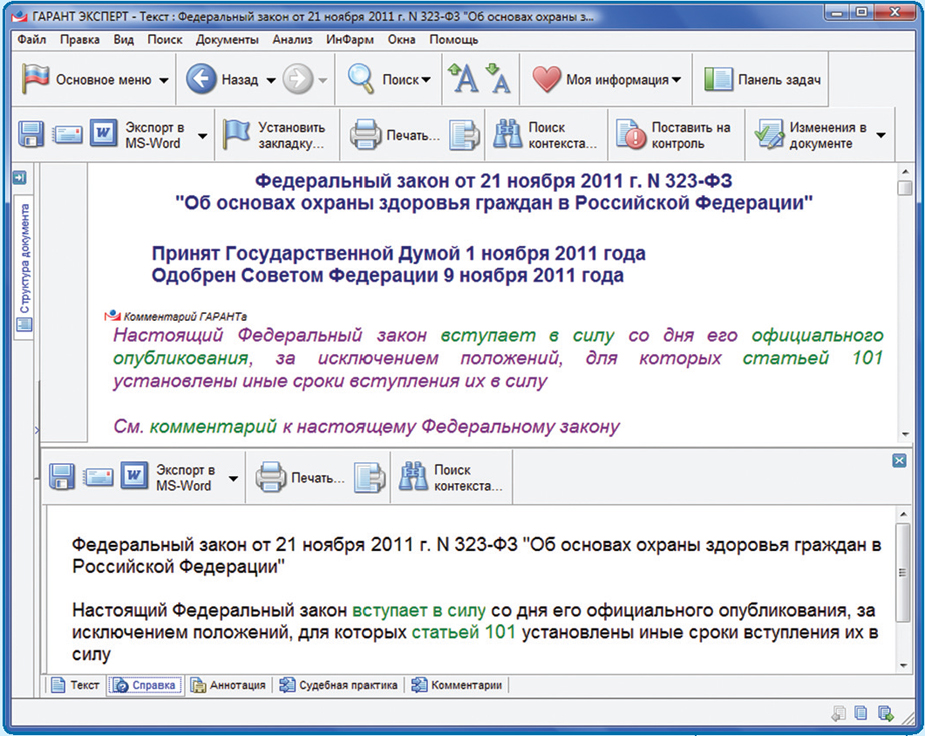The height and width of the screenshot is (736, 925).
Task: Click the decrease font size icon
Action: (497, 79)
